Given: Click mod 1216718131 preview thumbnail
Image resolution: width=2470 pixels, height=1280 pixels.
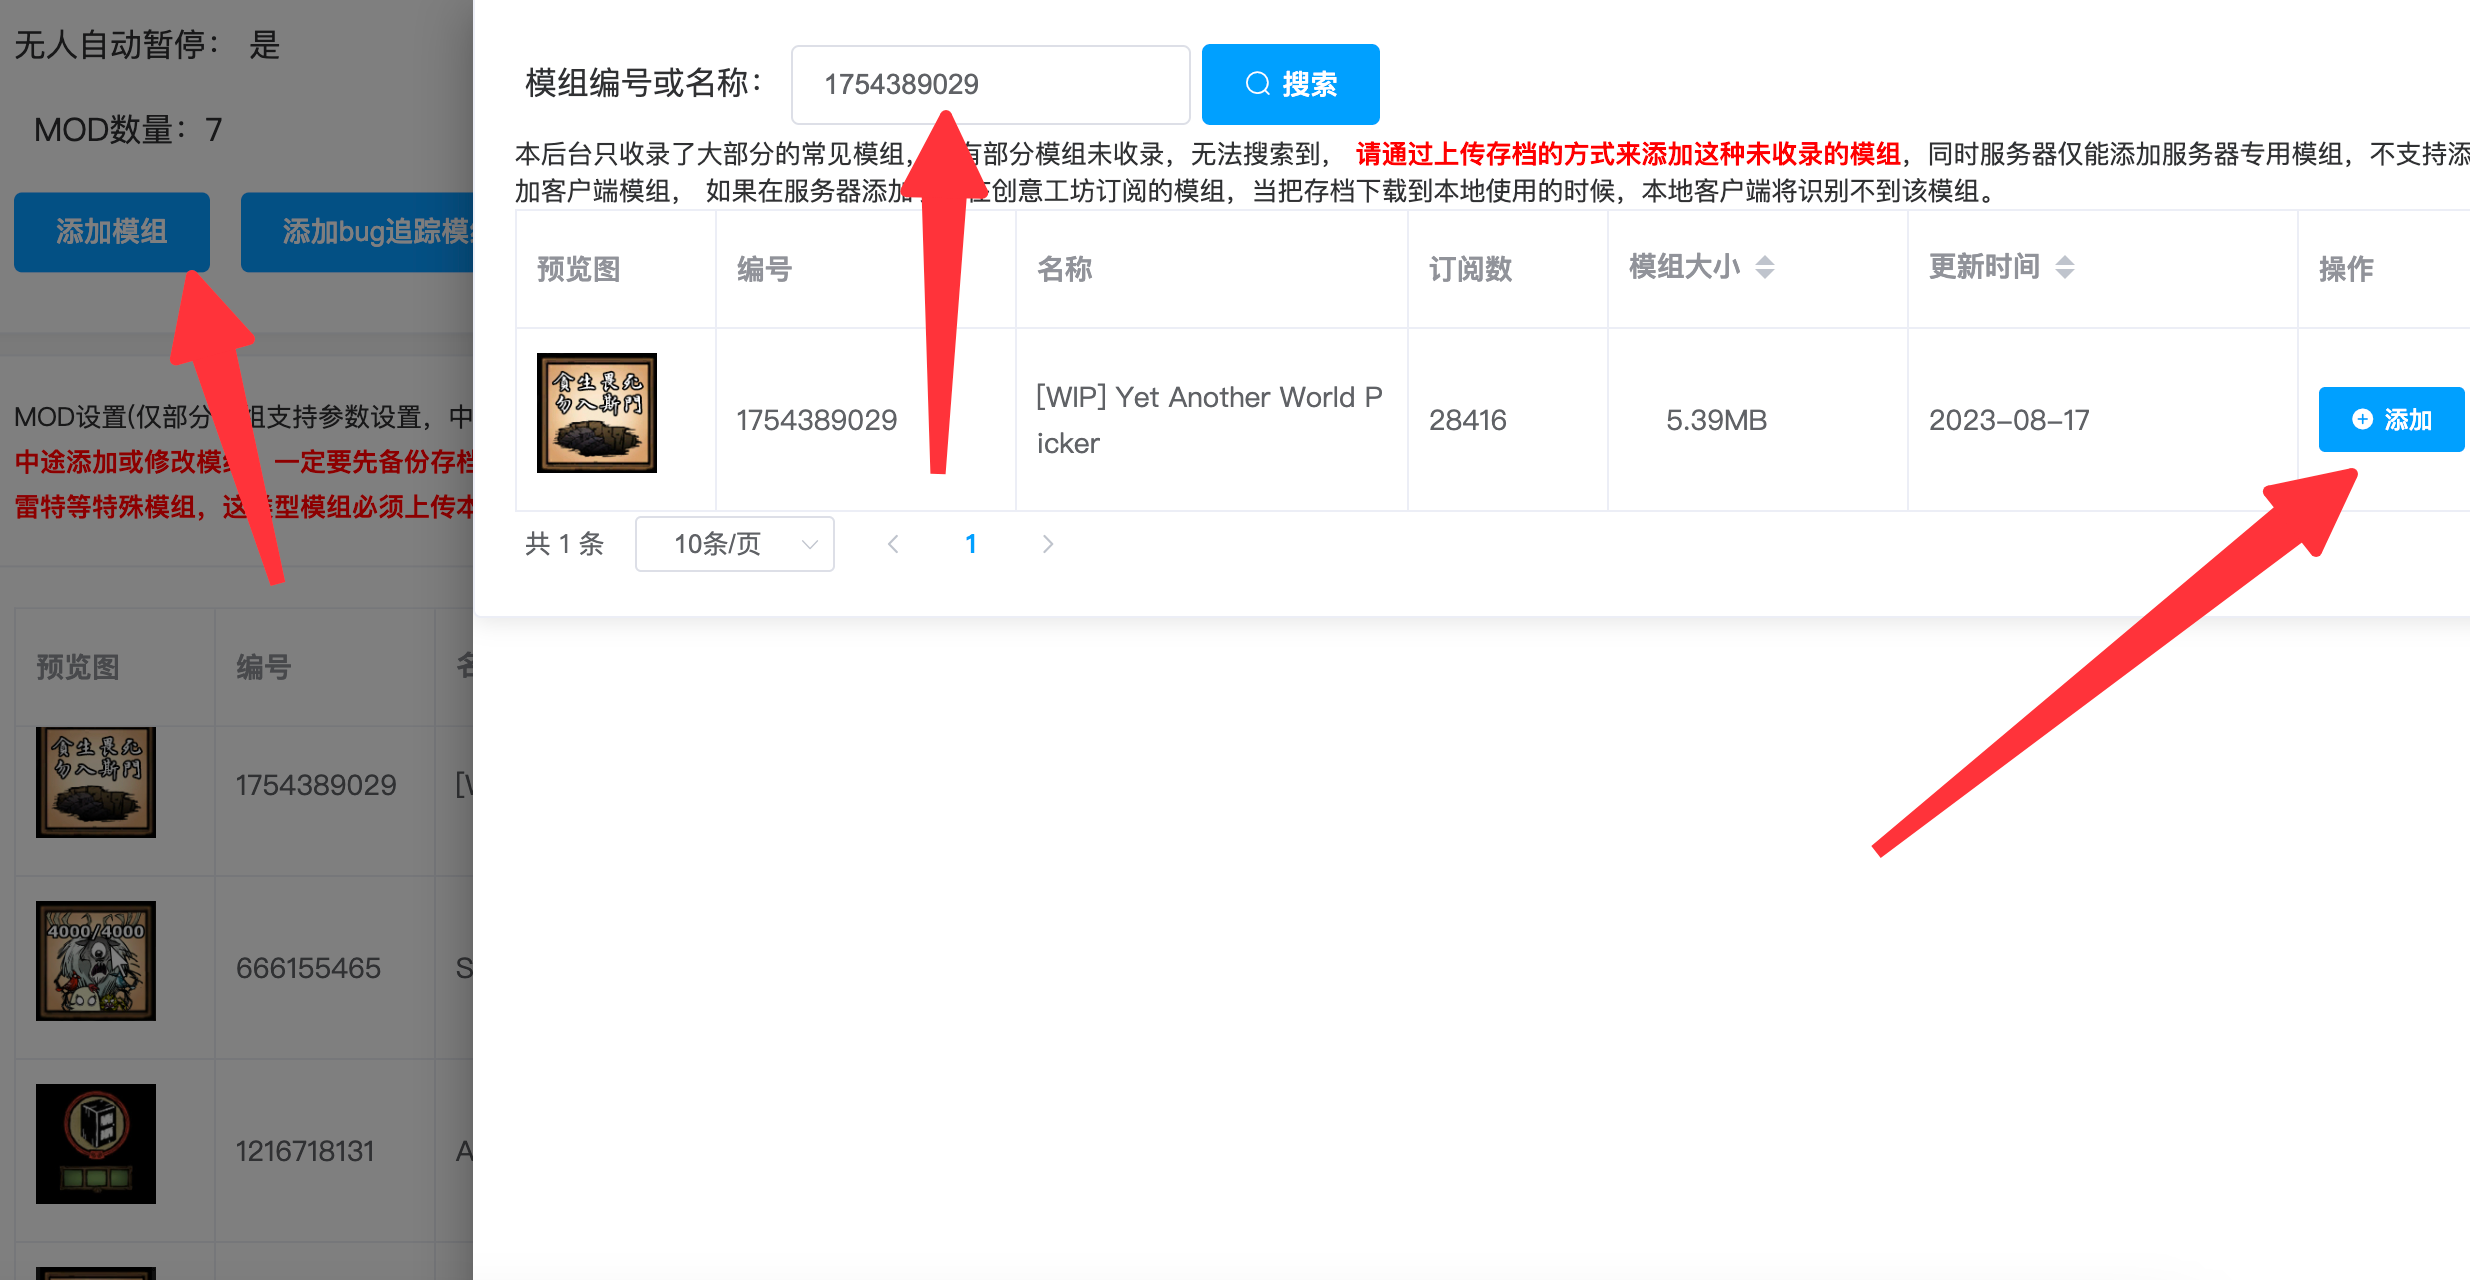Looking at the screenshot, I should coord(96,1143).
